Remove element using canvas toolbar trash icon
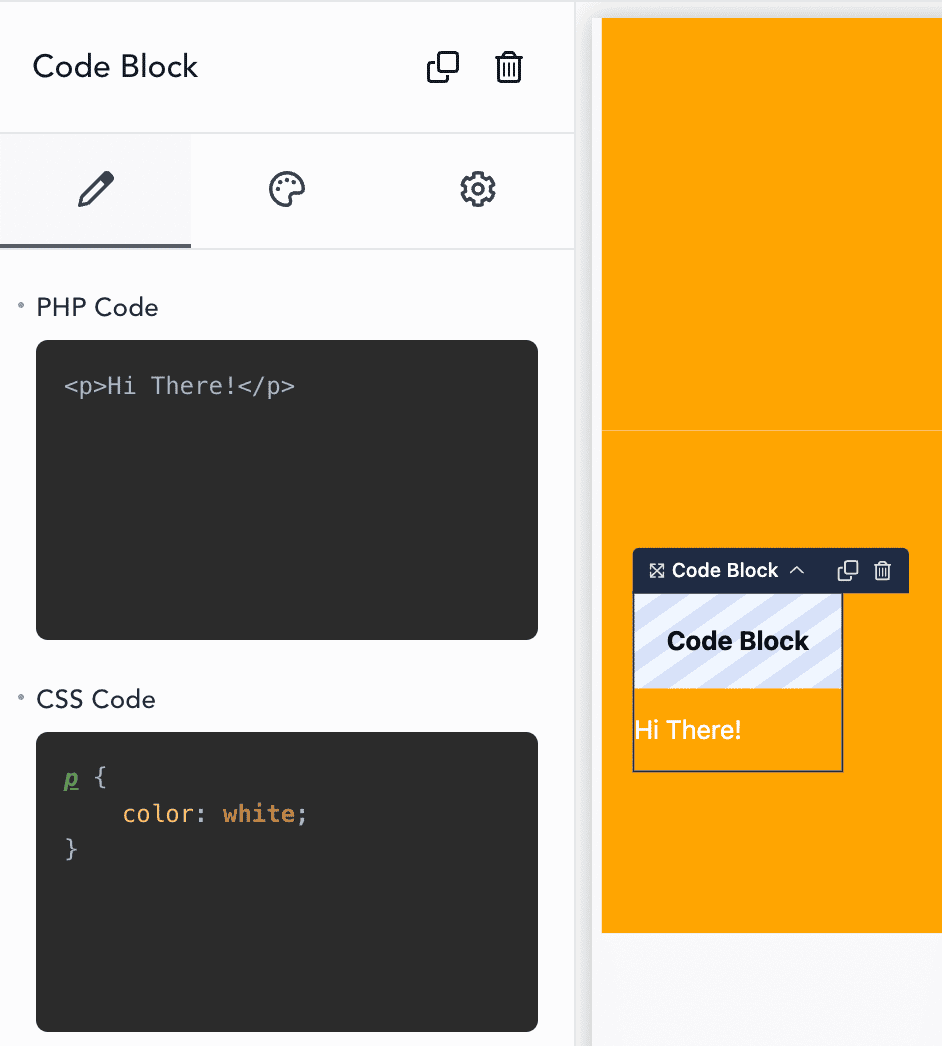 point(883,570)
